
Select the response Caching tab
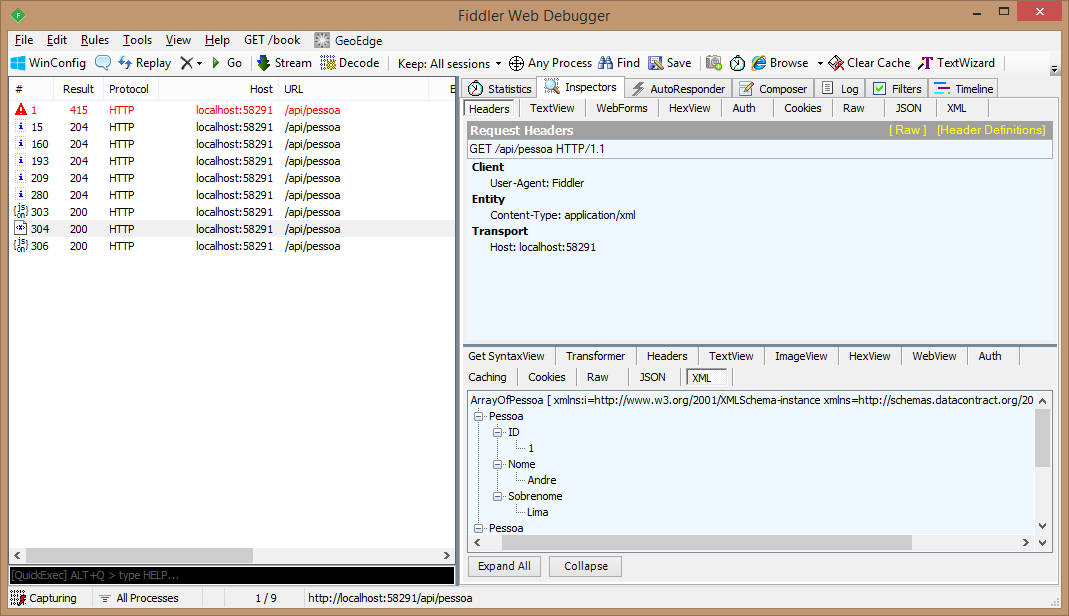click(487, 378)
